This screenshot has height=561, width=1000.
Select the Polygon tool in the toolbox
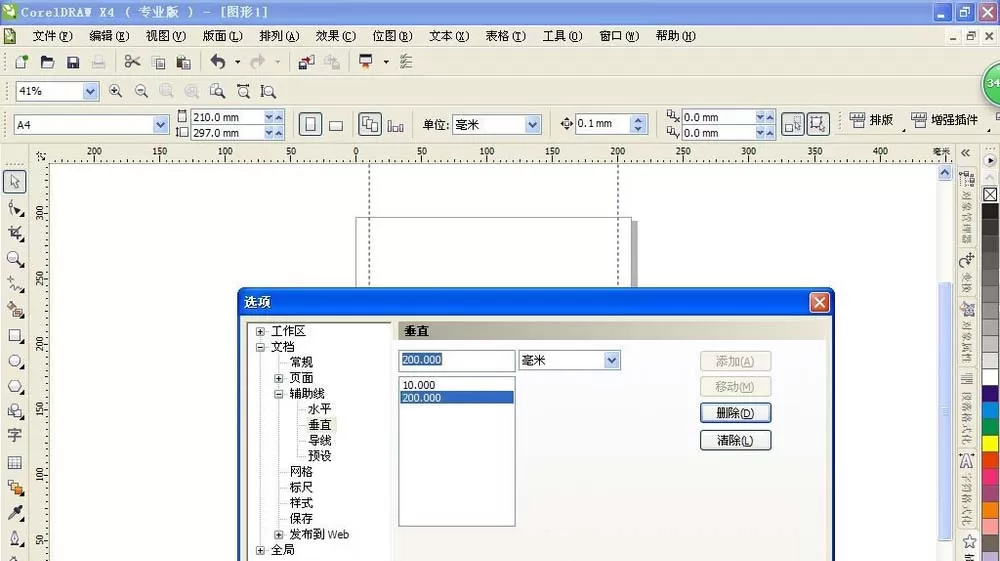pyautogui.click(x=15, y=386)
